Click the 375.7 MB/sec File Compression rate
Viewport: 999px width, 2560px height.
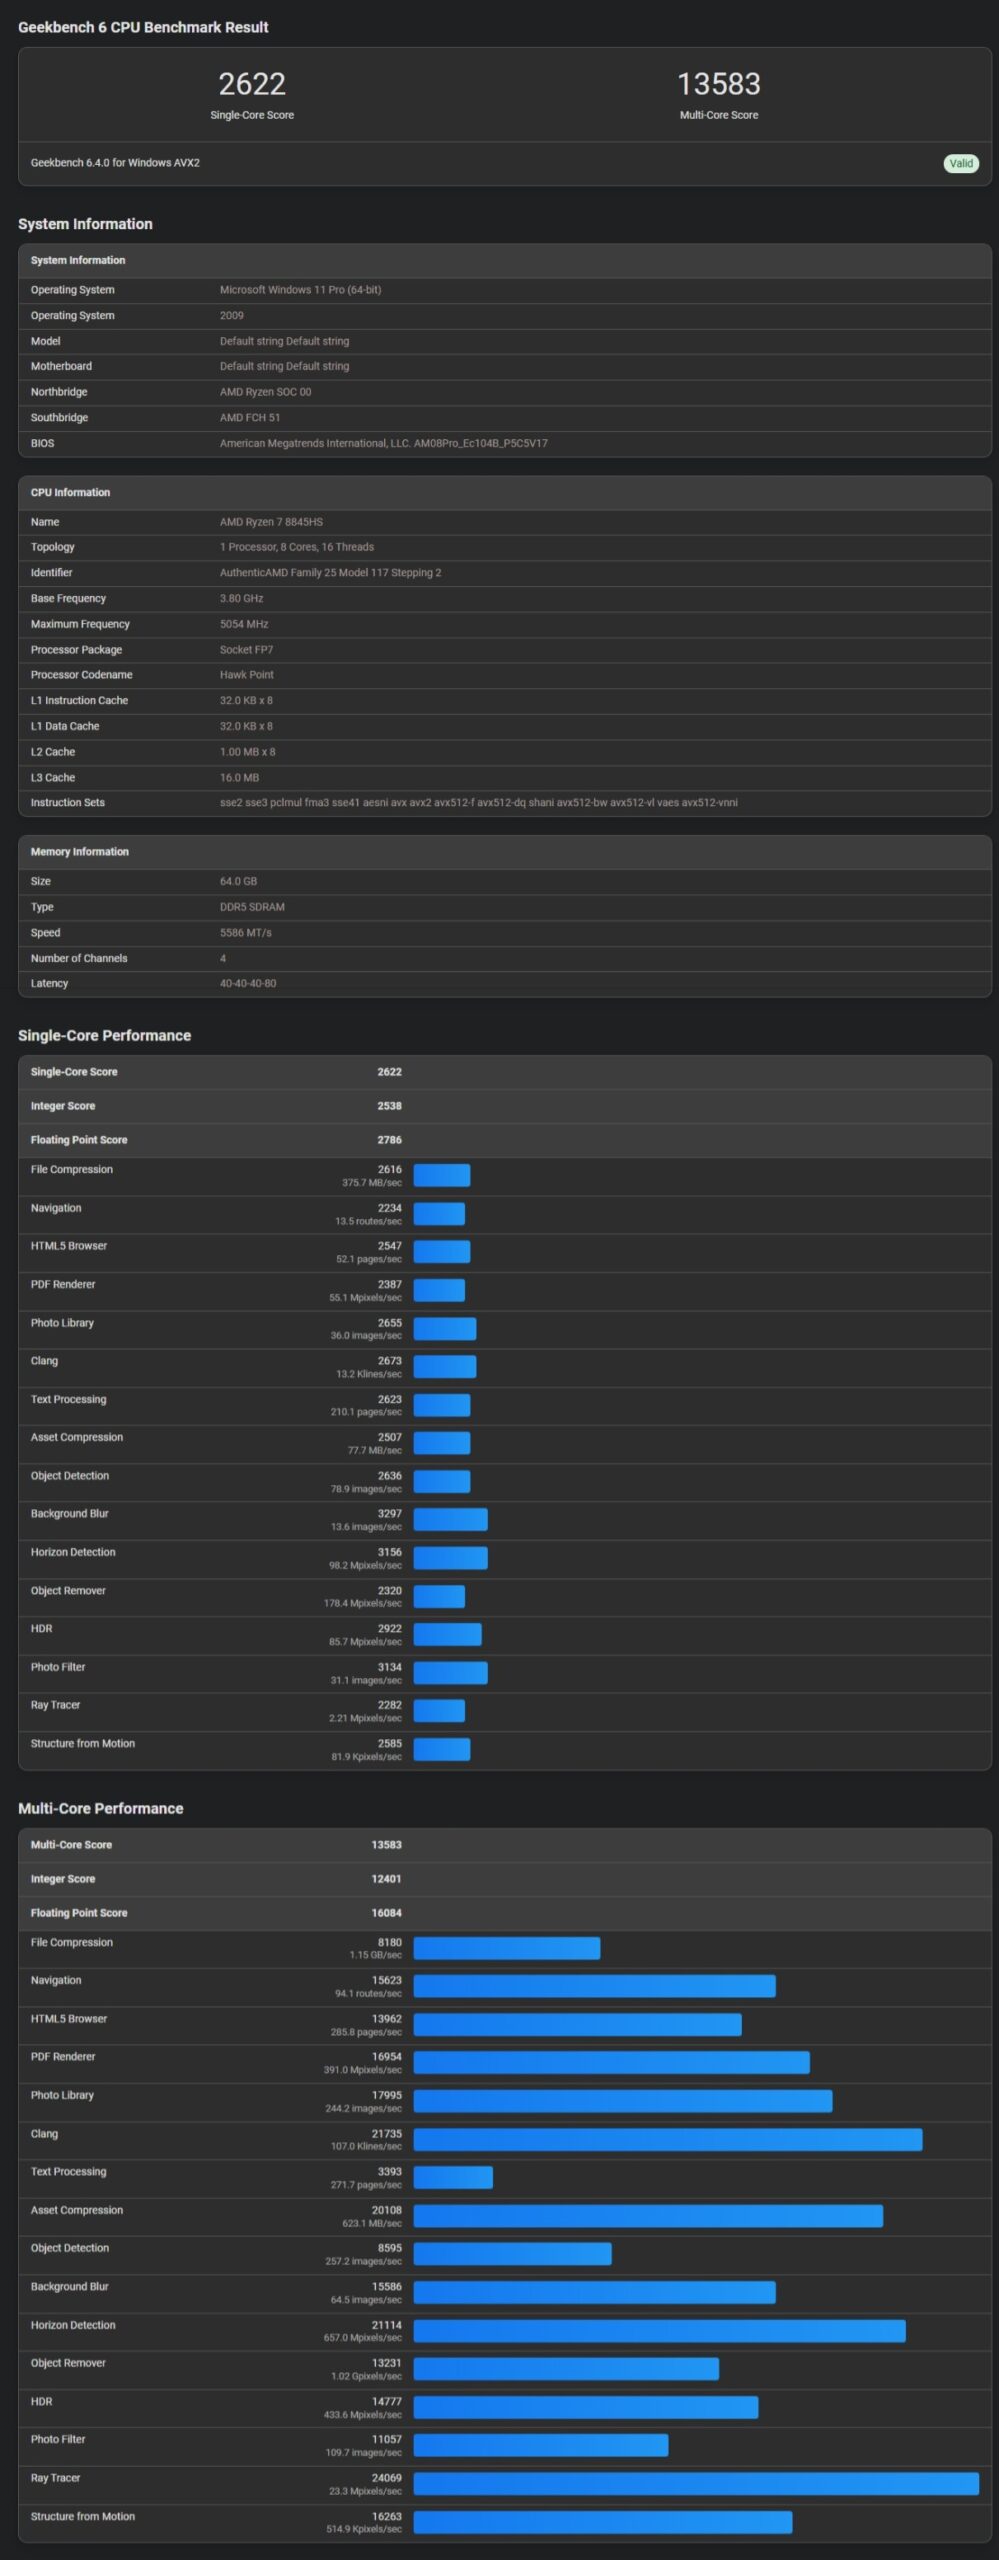(x=371, y=1183)
